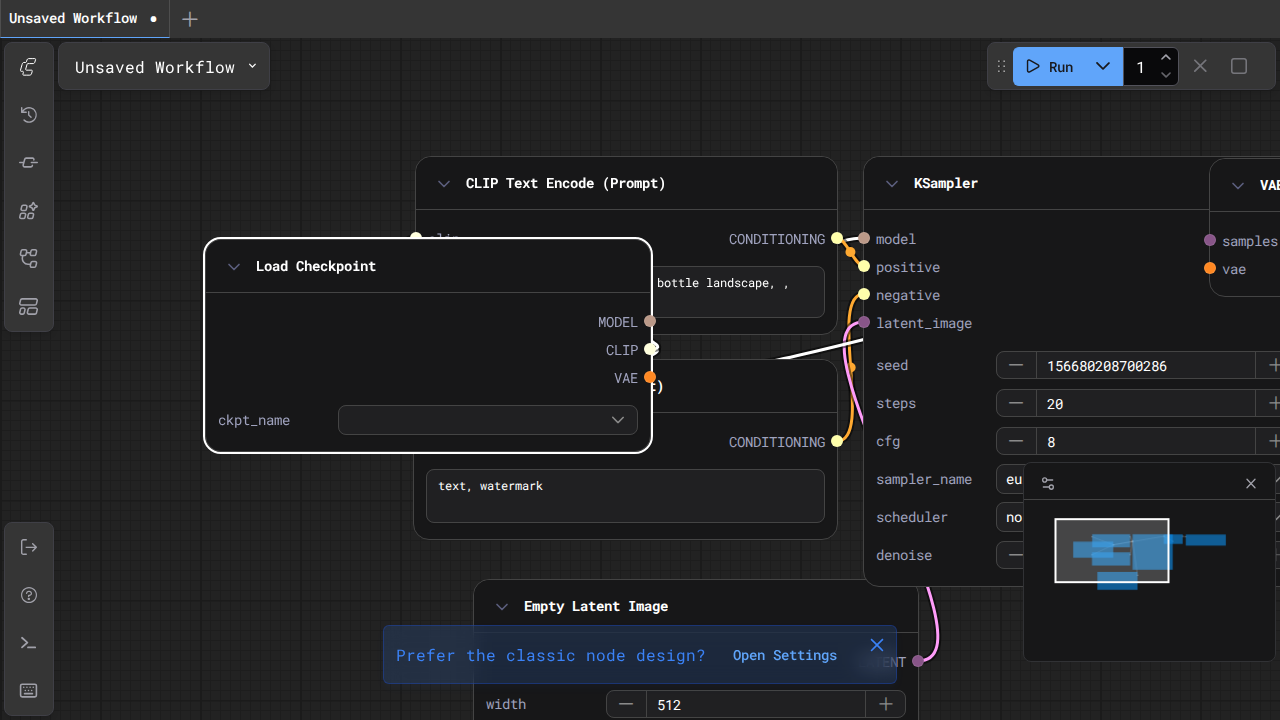Image resolution: width=1280 pixels, height=720 pixels.
Task: Toggle the bottom console terminal panel
Action: [29, 643]
